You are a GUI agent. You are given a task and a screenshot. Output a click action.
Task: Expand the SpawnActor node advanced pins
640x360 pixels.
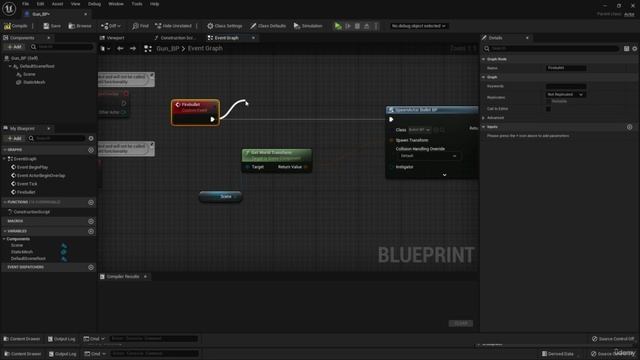[444, 175]
